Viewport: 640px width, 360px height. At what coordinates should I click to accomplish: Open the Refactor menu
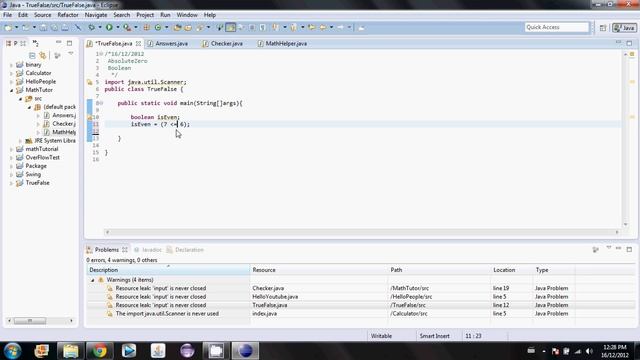(68, 15)
